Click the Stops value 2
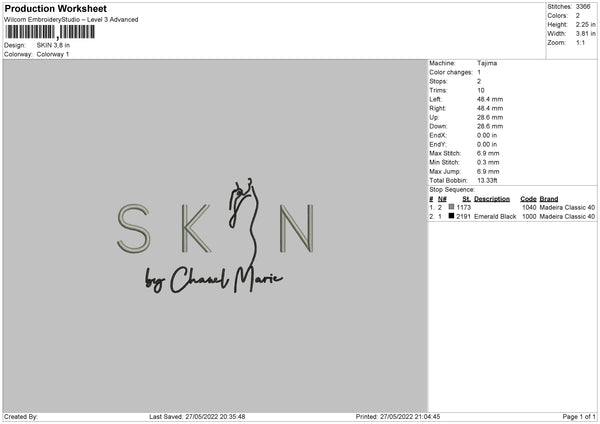The width and height of the screenshot is (600, 424). 479,81
